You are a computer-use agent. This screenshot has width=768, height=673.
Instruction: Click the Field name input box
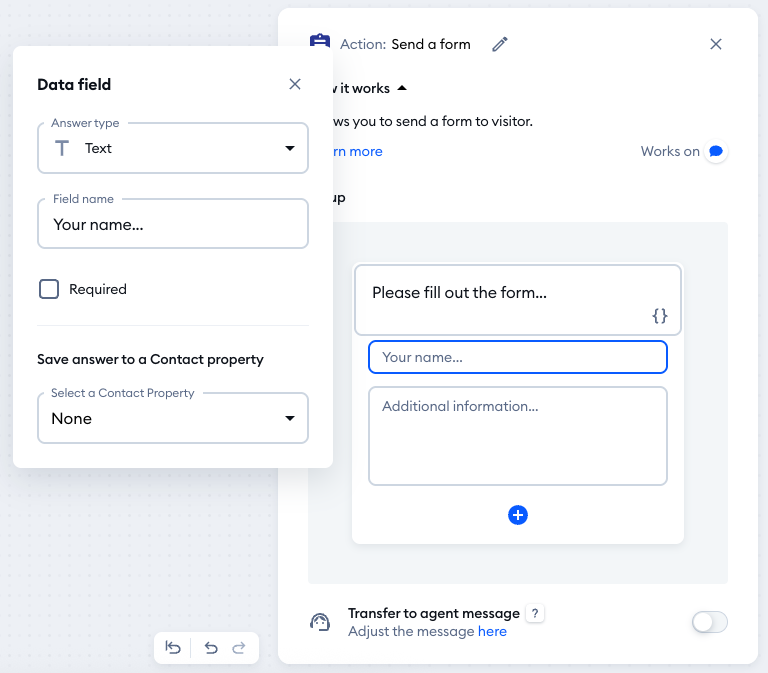173,224
